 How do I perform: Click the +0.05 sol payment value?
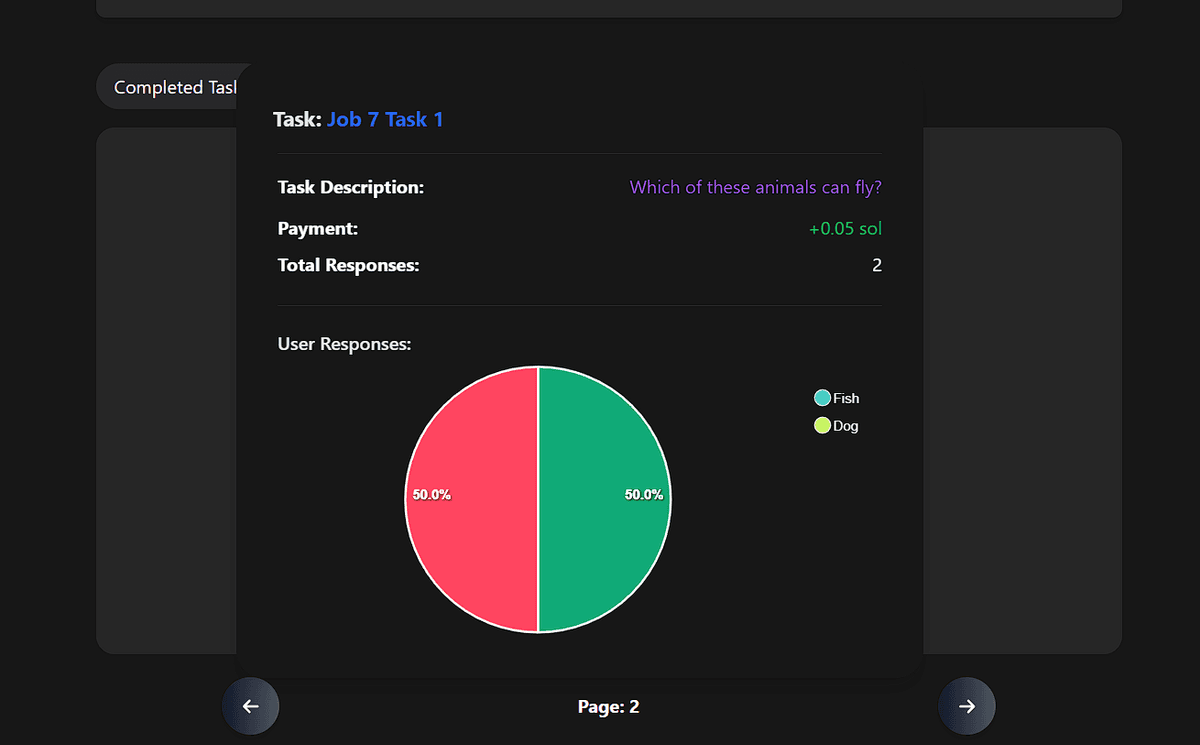[x=845, y=228]
